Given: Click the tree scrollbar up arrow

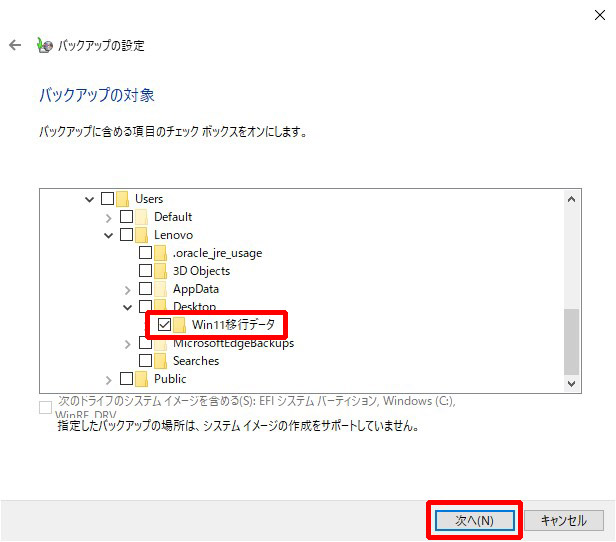Looking at the screenshot, I should coord(572,200).
